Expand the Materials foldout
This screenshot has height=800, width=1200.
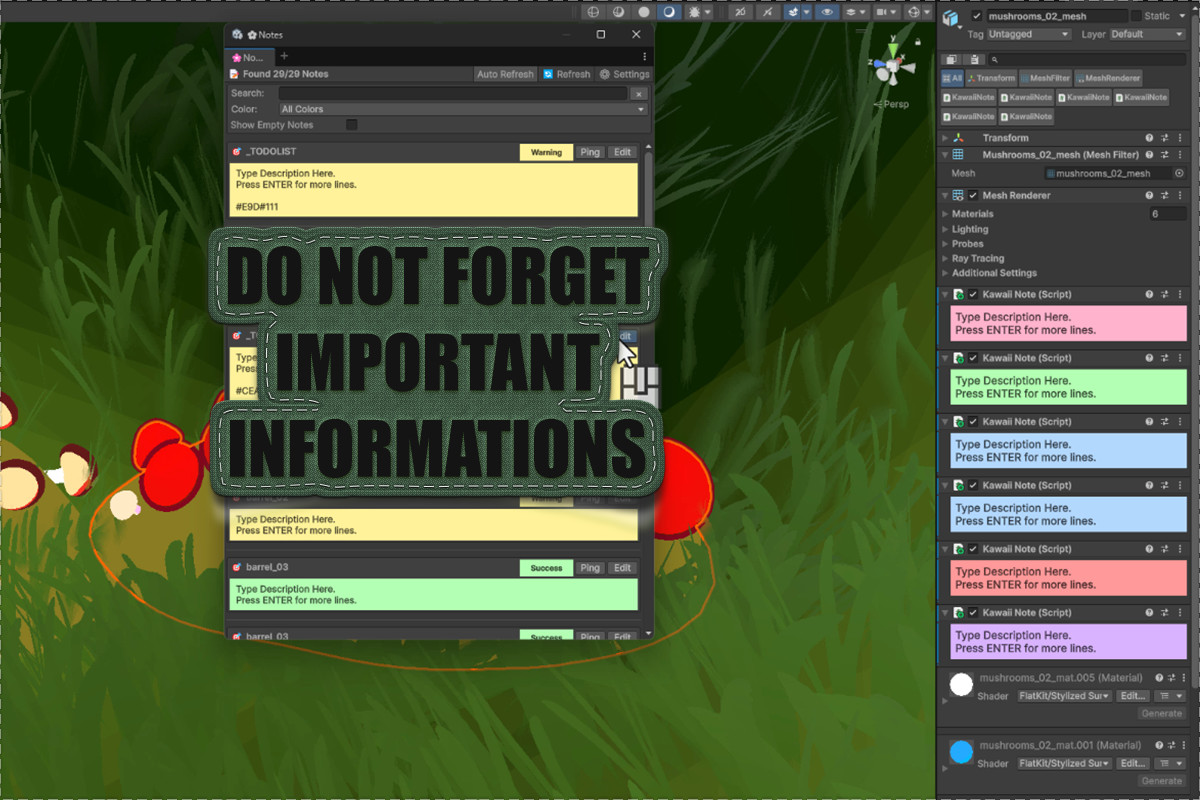point(946,214)
